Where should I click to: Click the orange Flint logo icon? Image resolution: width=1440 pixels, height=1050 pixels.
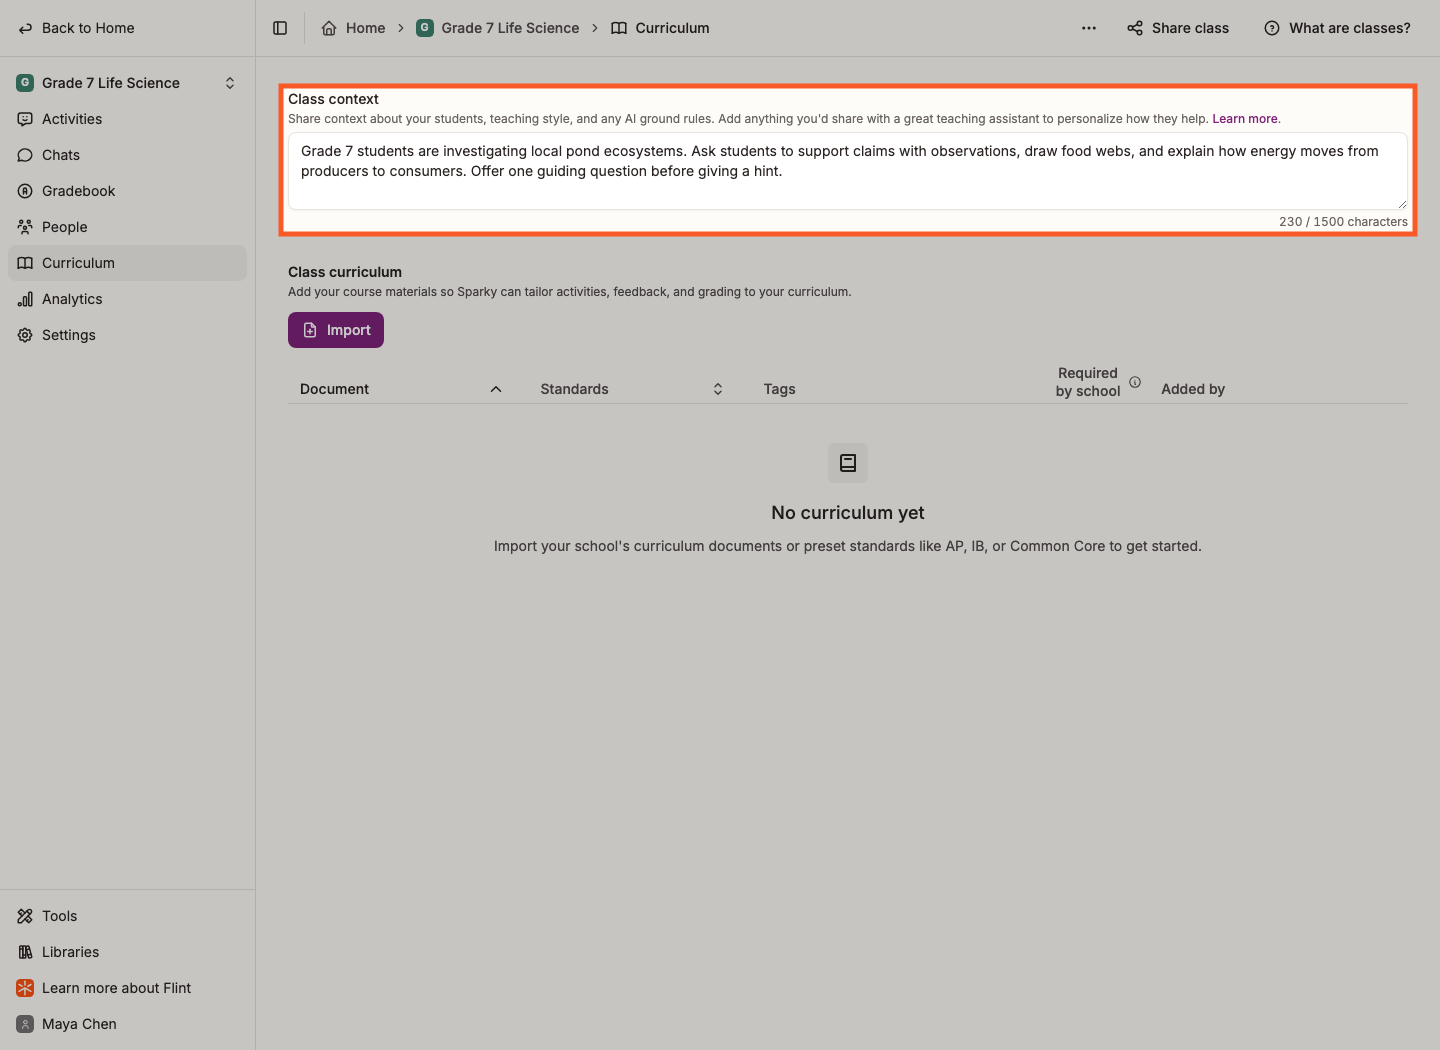[x=25, y=988]
